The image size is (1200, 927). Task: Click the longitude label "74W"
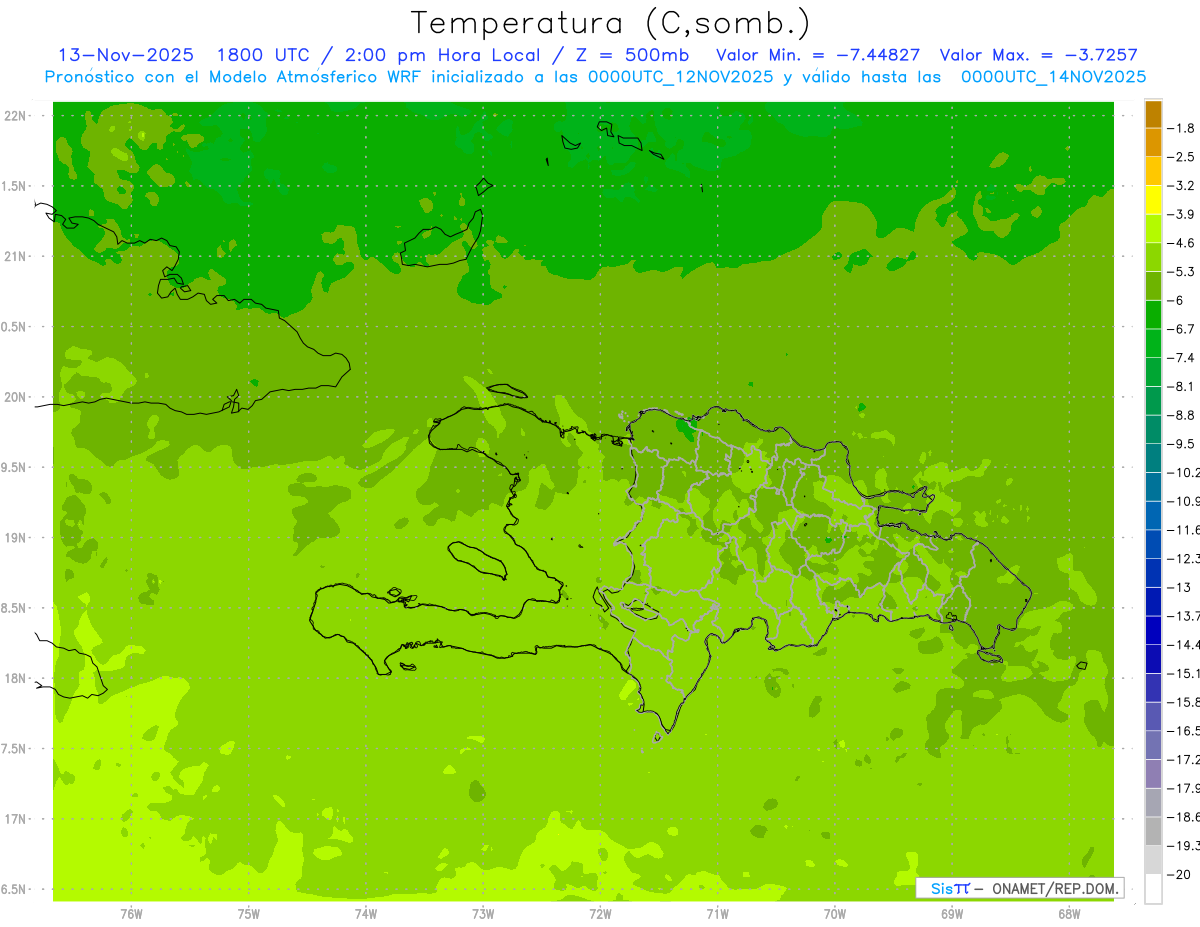366,914
